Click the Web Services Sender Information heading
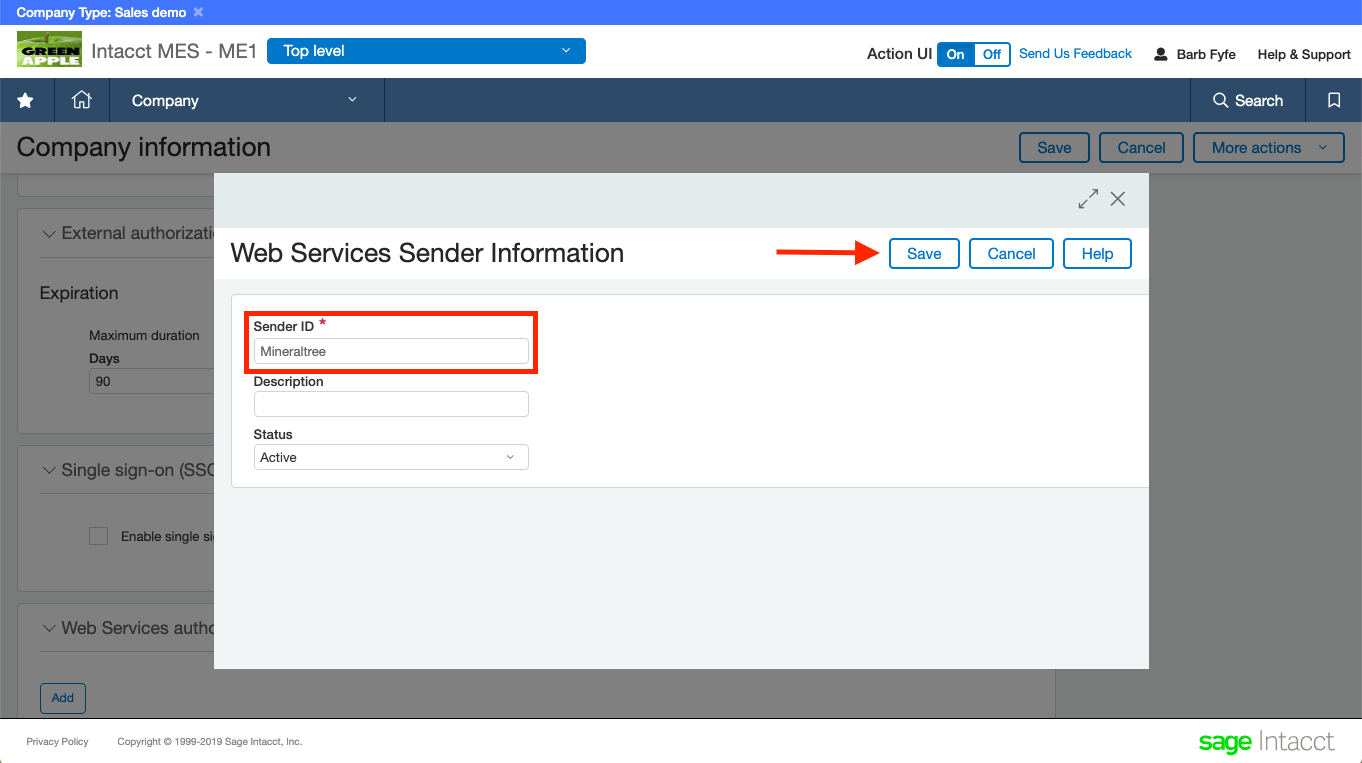The height and width of the screenshot is (763, 1362). (x=427, y=253)
